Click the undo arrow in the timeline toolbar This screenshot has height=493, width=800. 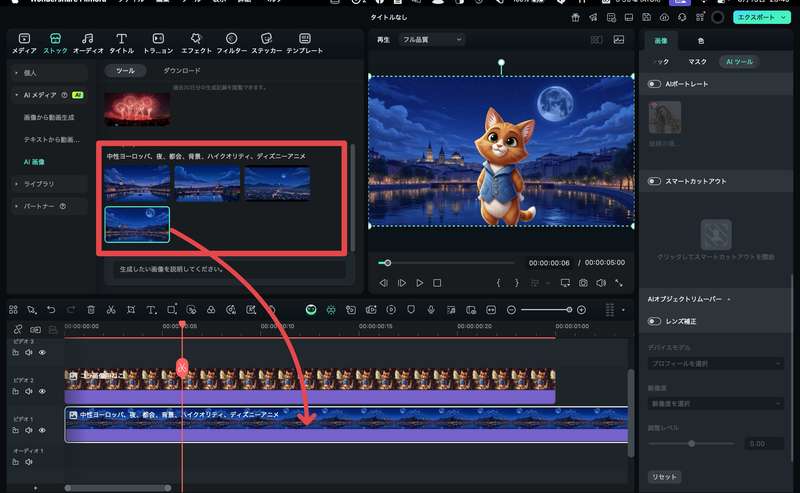point(51,310)
